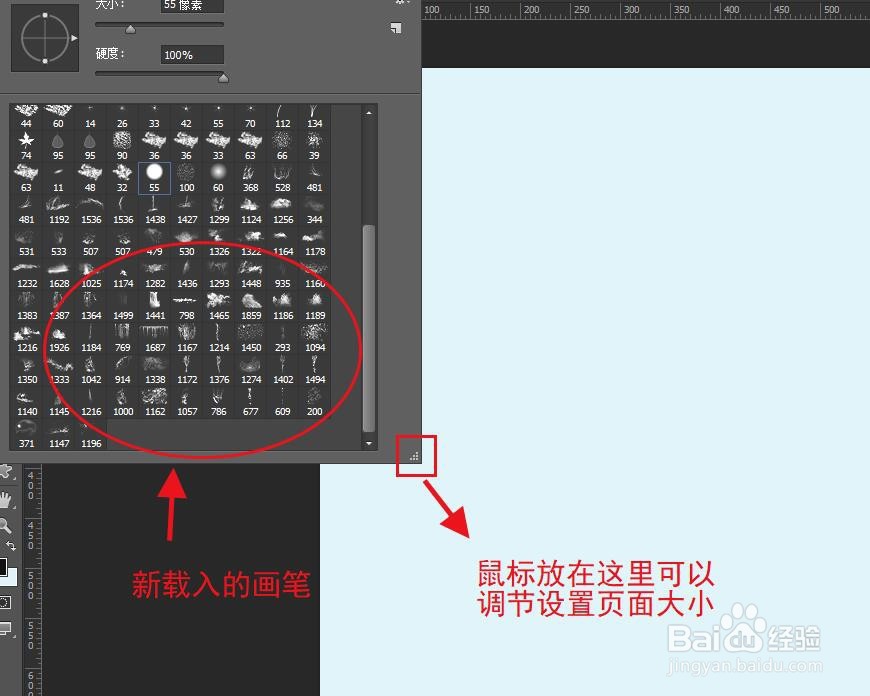Open the brush preset panel menu gear icon
870x696 pixels.
click(400, 4)
